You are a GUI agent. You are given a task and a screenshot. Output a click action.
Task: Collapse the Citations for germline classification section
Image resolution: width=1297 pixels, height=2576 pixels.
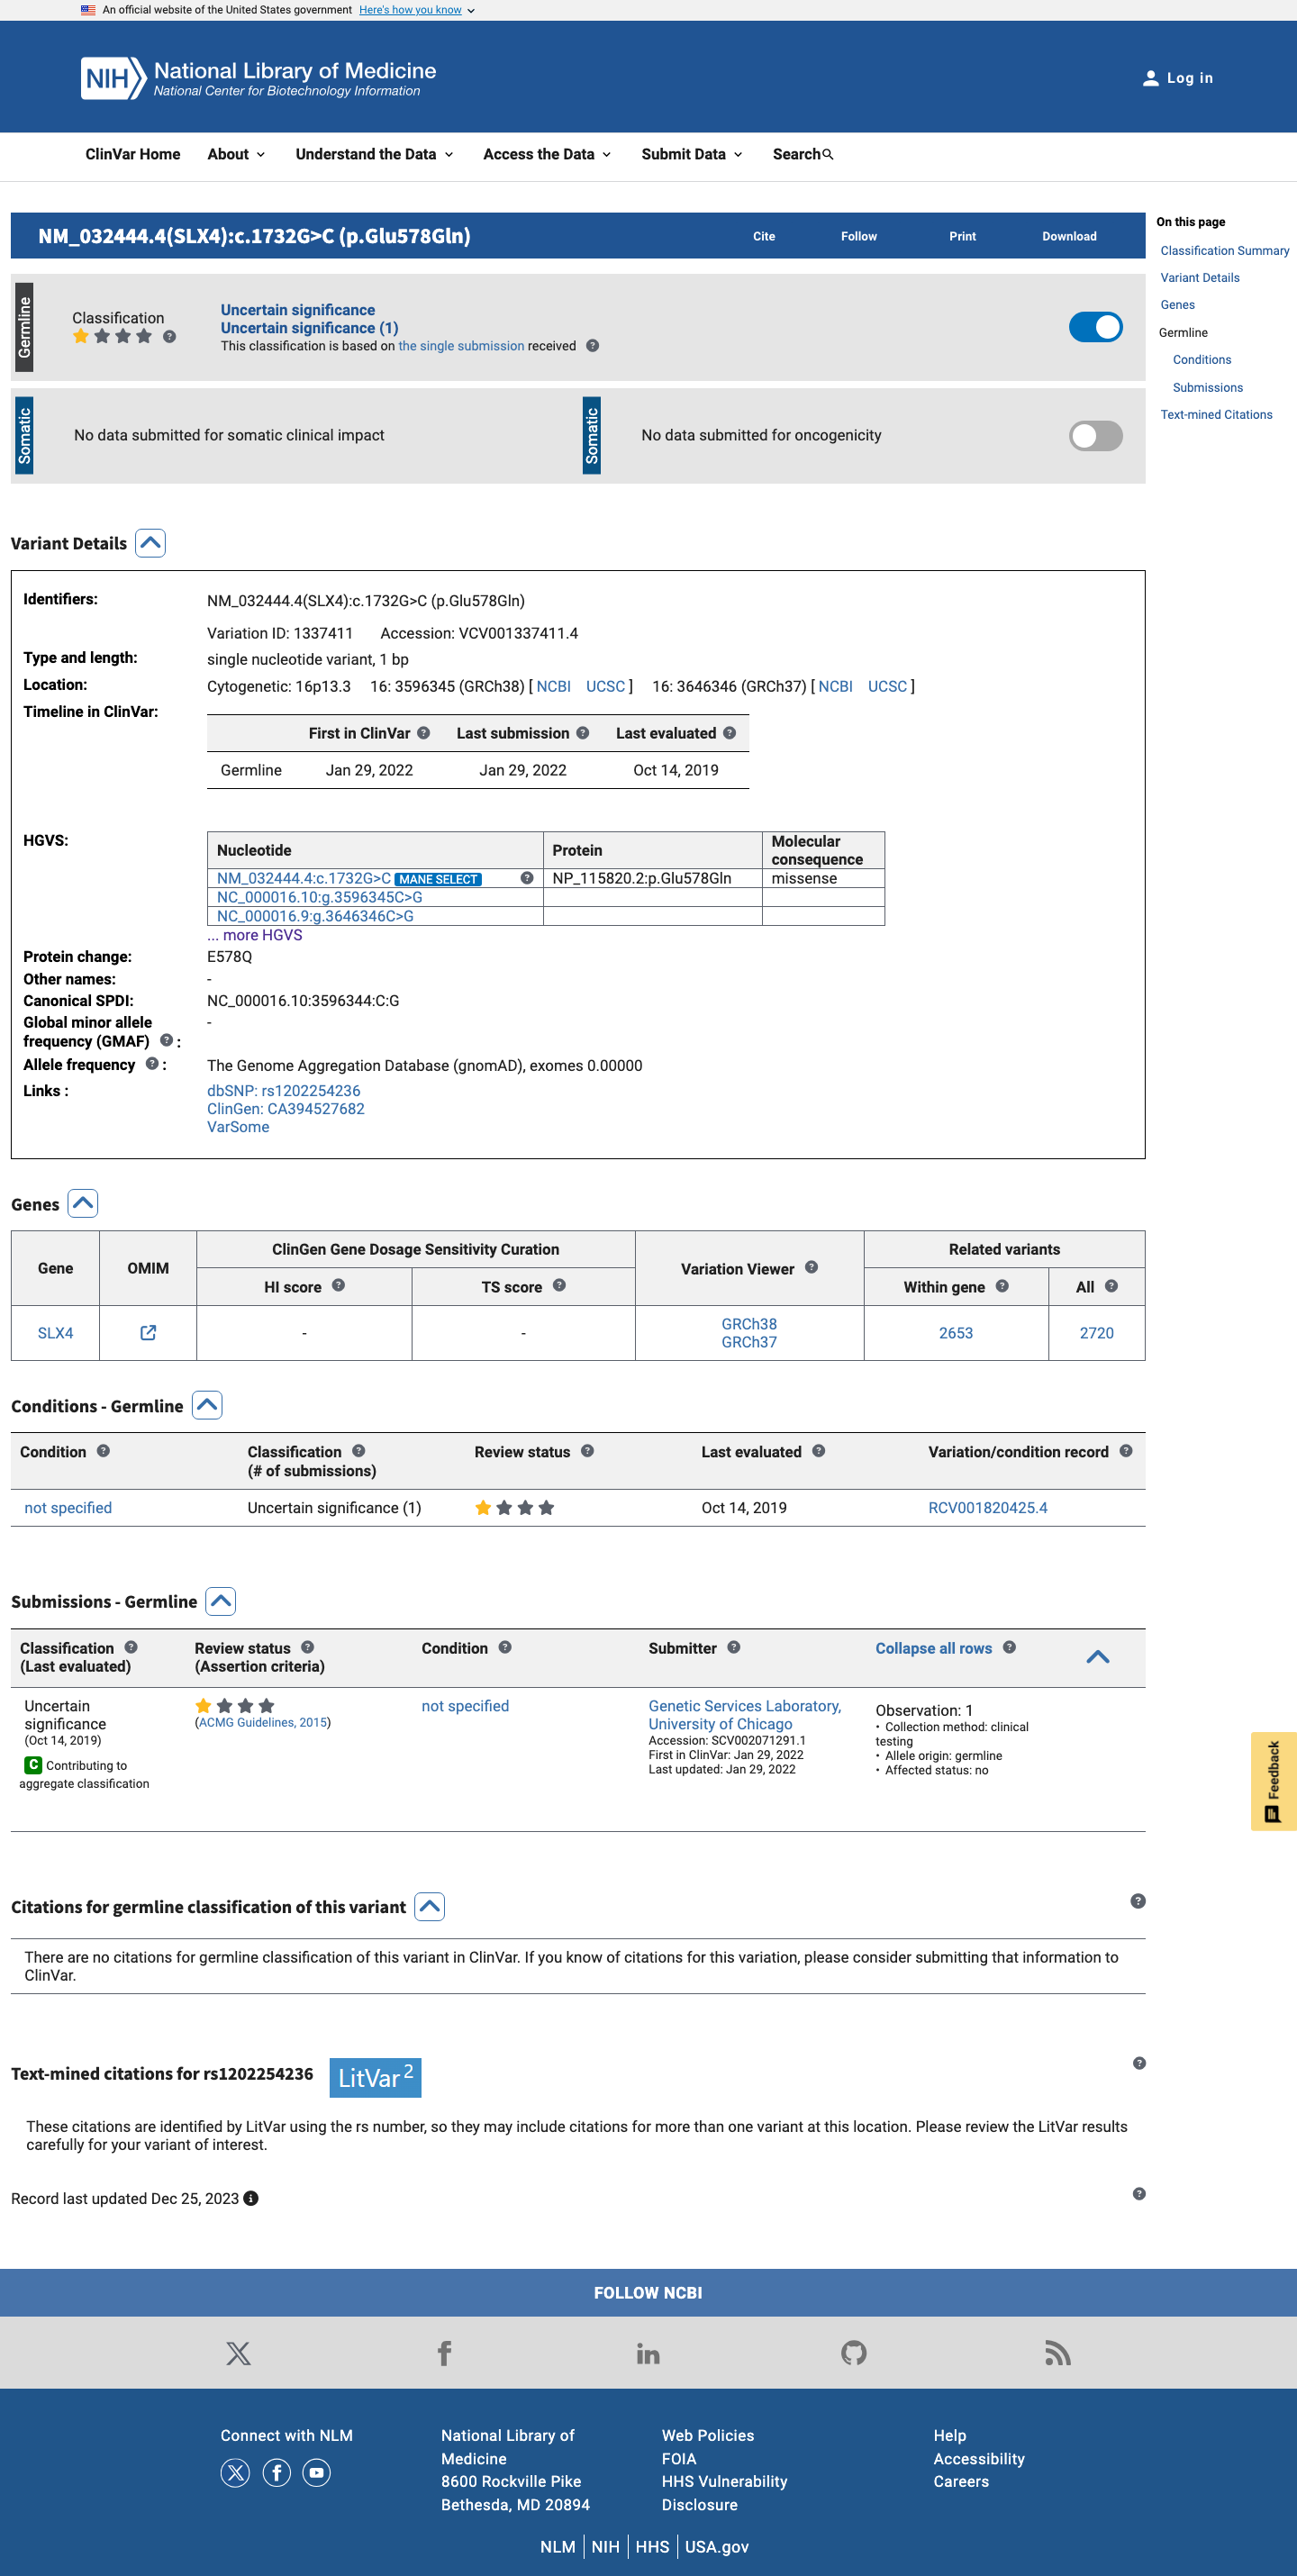tap(429, 1907)
